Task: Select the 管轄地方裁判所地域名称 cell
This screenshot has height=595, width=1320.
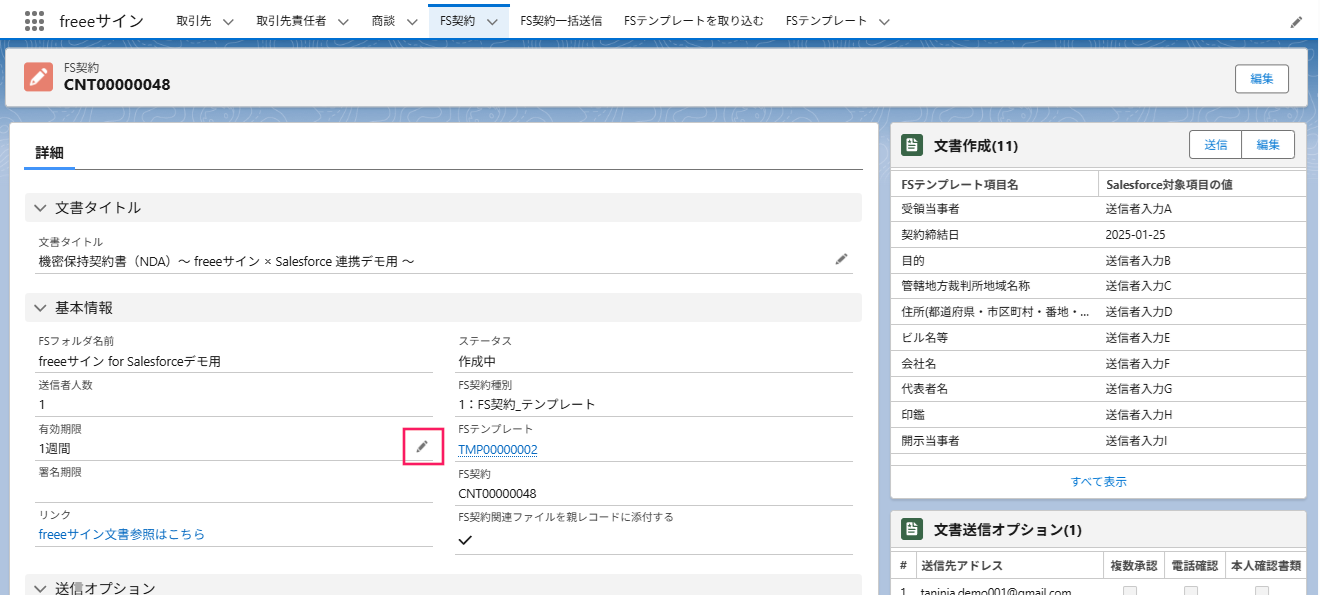Action: [x=965, y=286]
